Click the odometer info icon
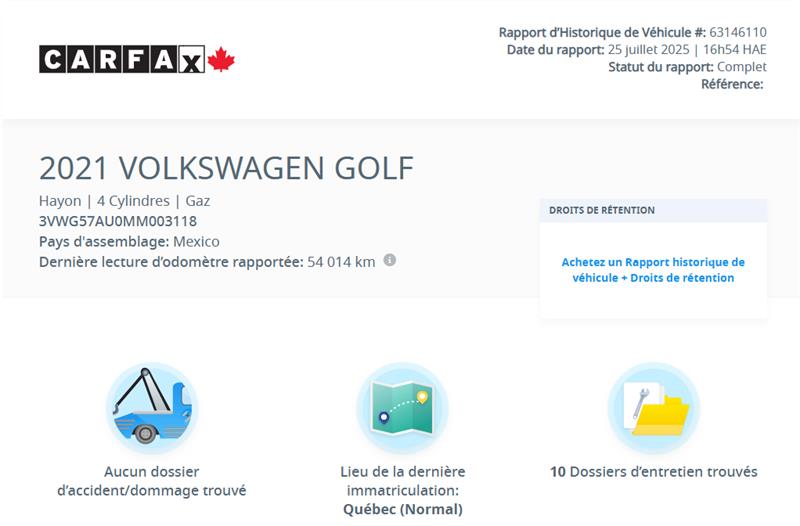The image size is (800, 526). [x=389, y=260]
